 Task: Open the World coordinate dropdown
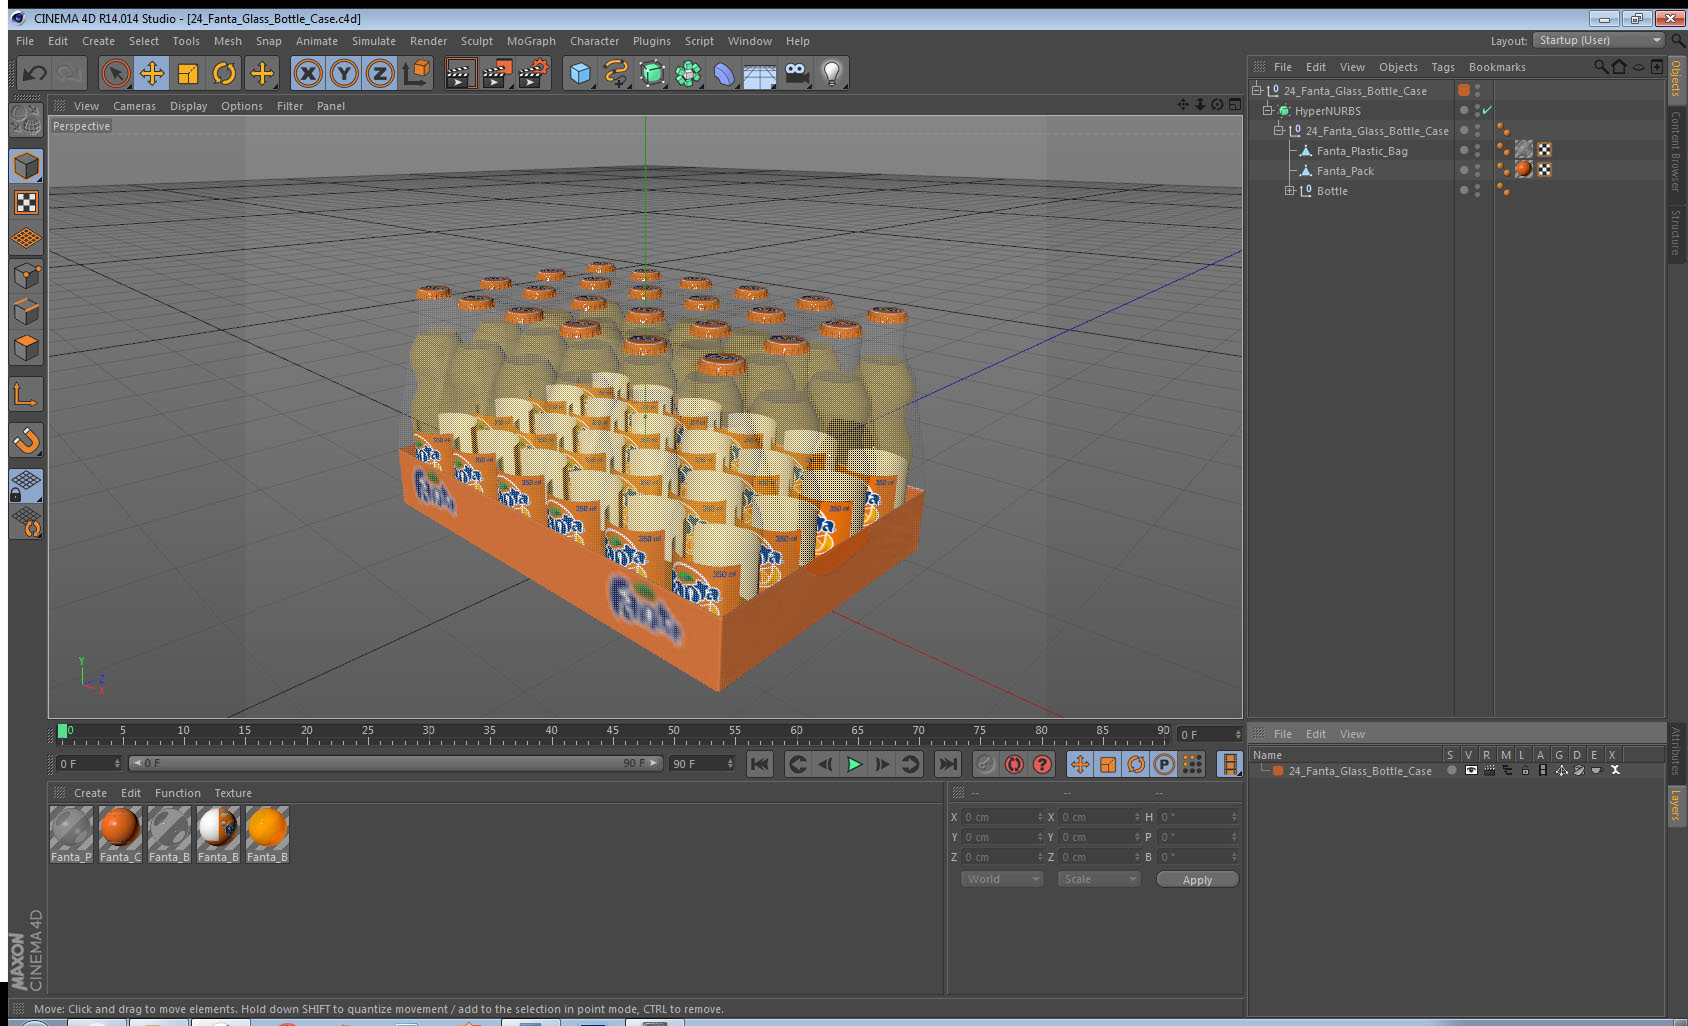(x=1002, y=879)
